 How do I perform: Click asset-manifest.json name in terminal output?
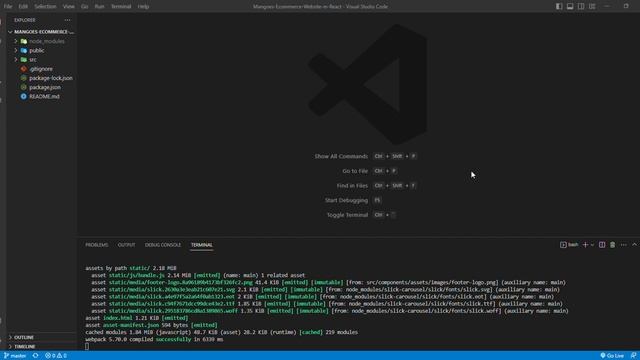point(131,325)
